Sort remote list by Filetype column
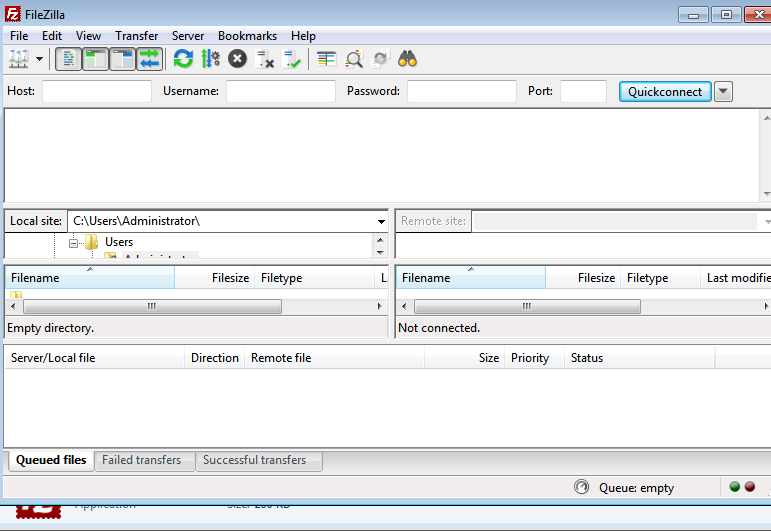Viewport: 771px width, 531px height. pos(660,278)
